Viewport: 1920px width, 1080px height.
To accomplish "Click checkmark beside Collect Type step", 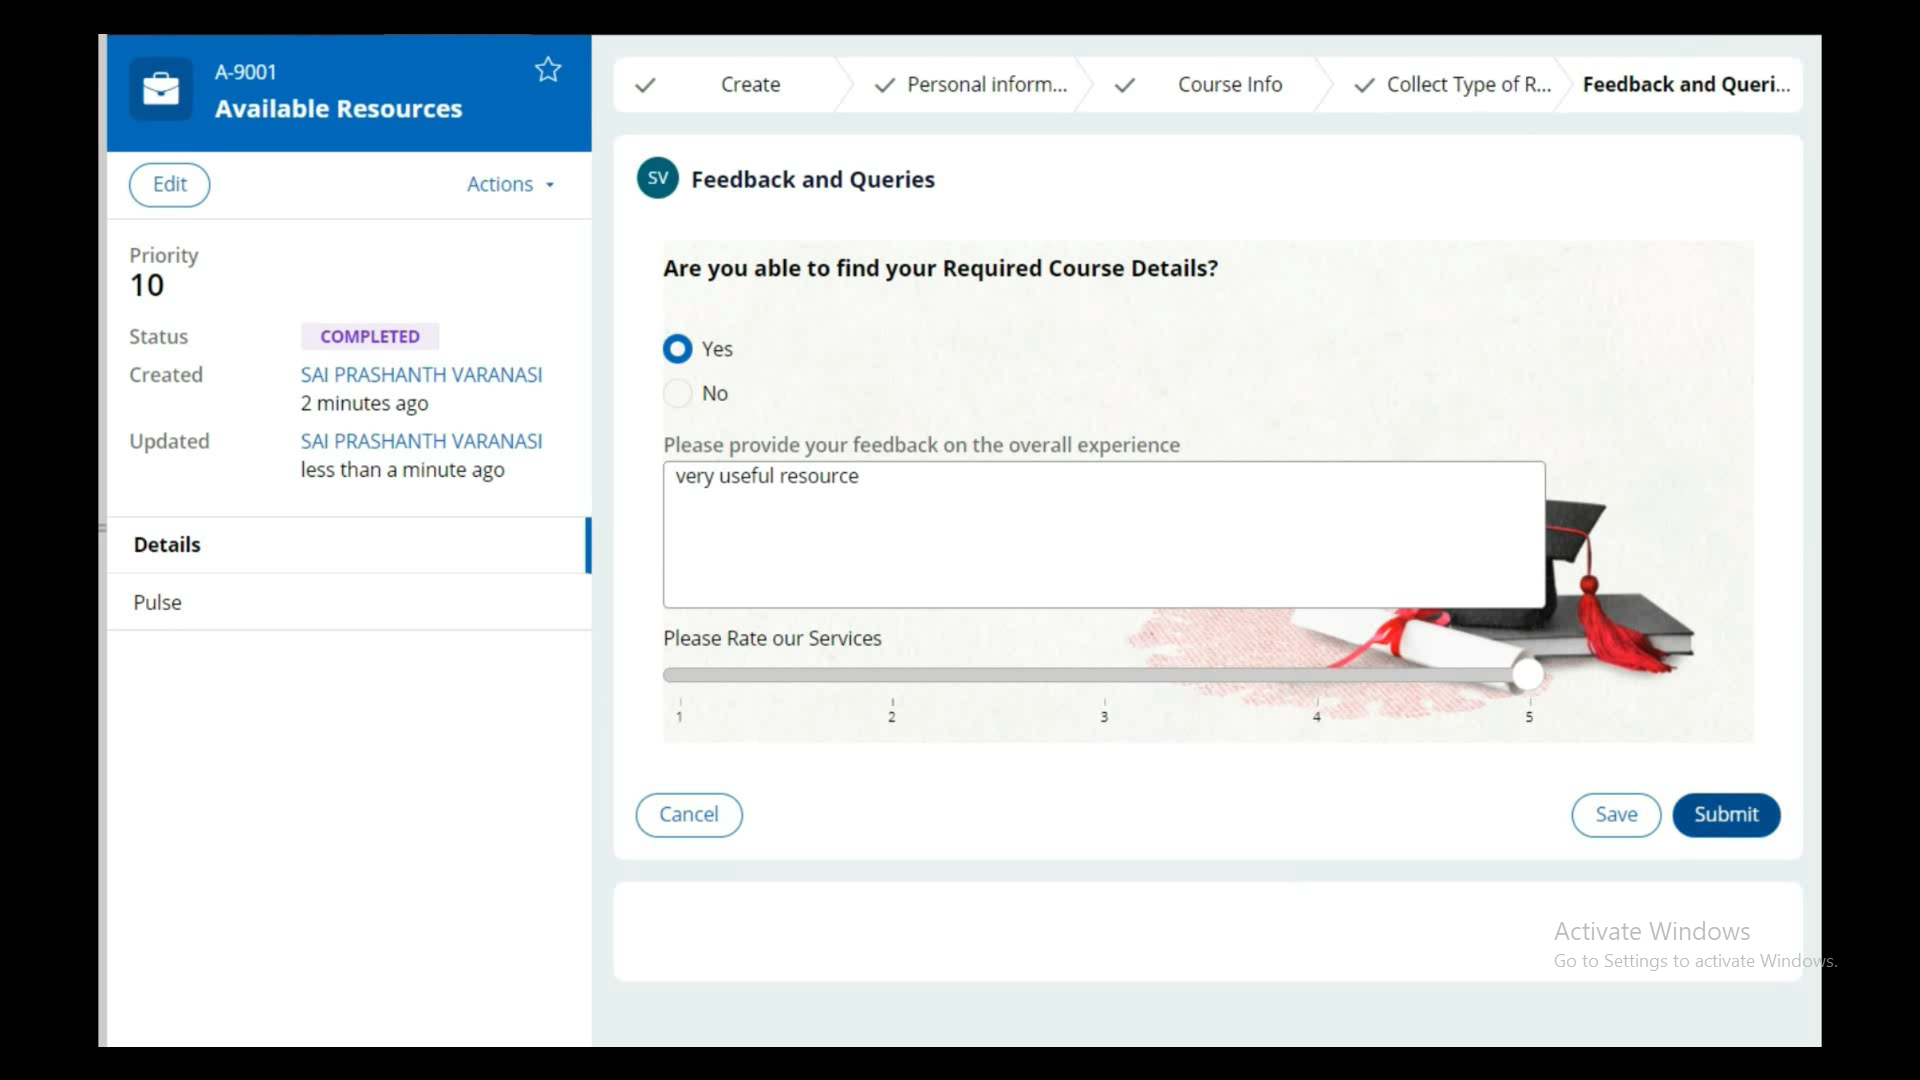I will pos(1363,85).
